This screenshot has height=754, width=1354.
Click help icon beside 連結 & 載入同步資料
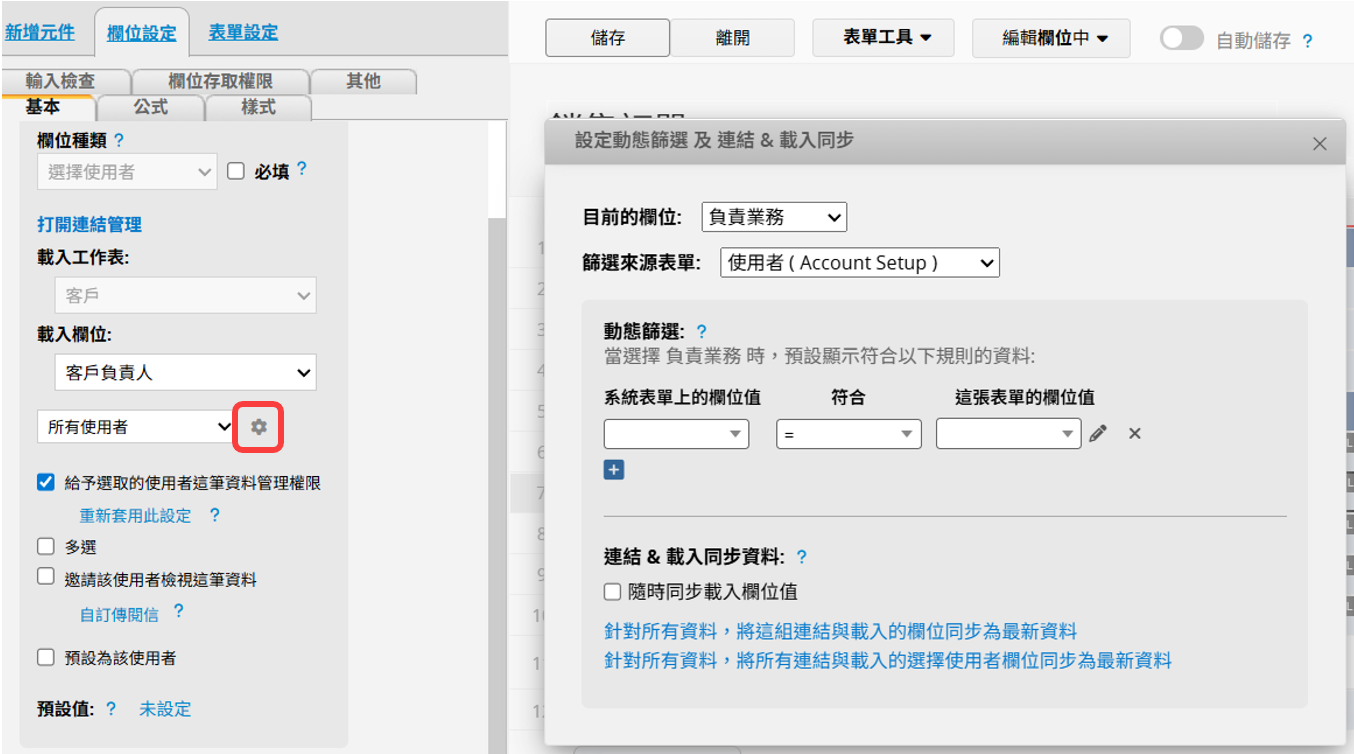801,557
